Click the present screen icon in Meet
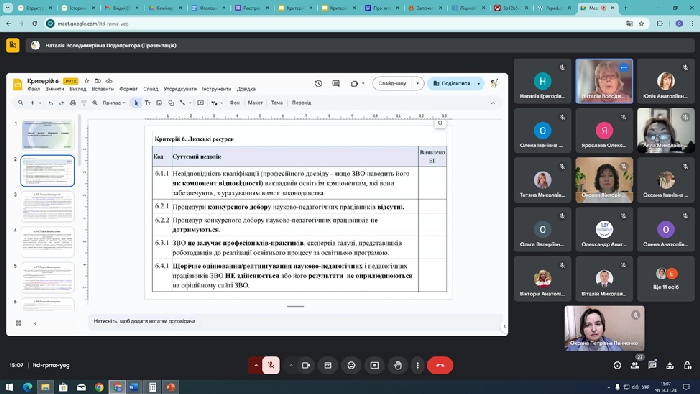 coord(375,365)
